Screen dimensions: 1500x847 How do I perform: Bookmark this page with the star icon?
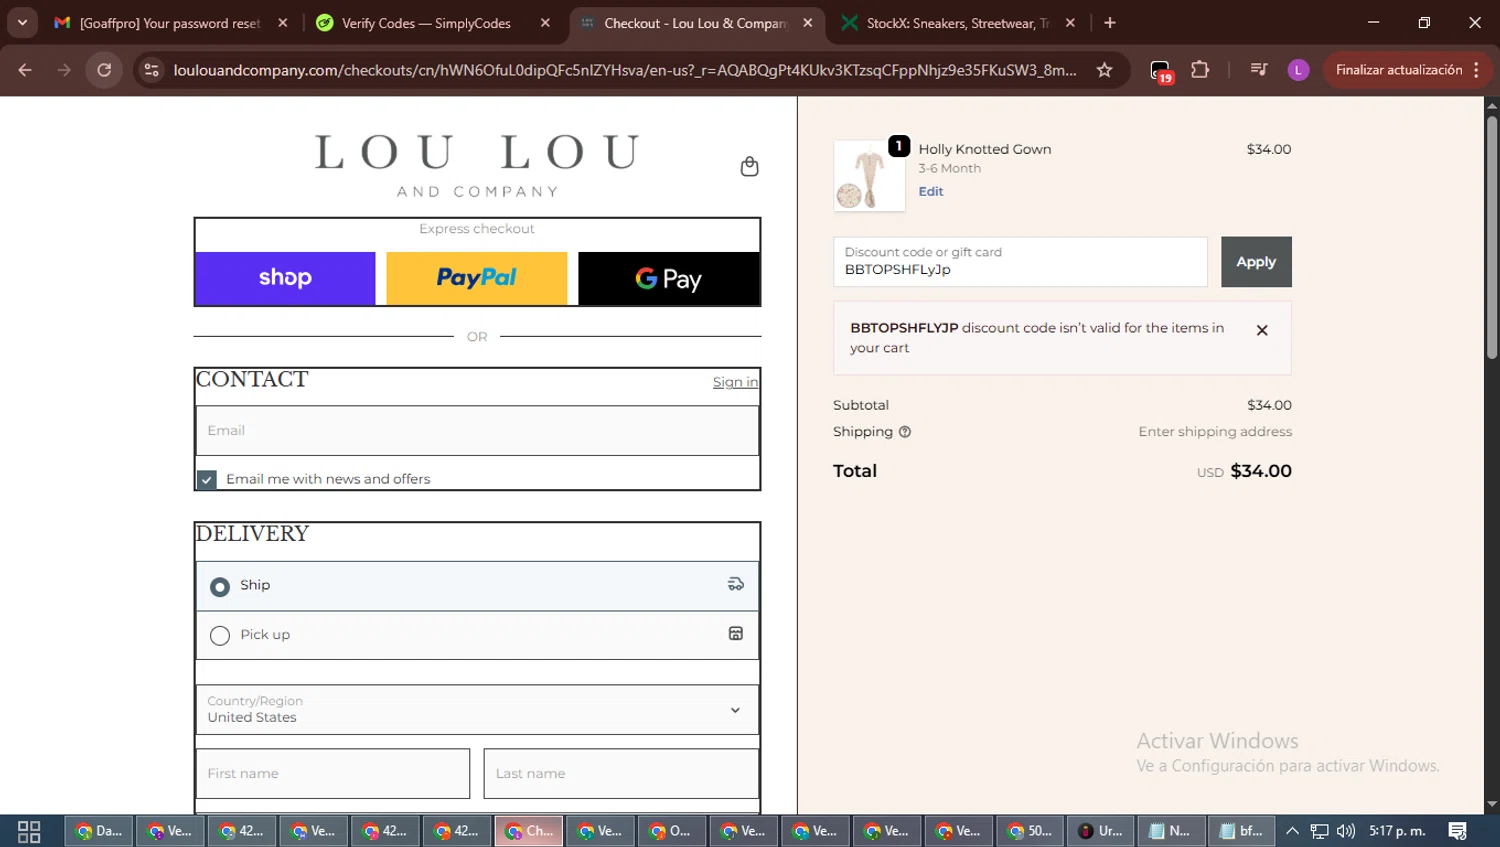[x=1104, y=70]
